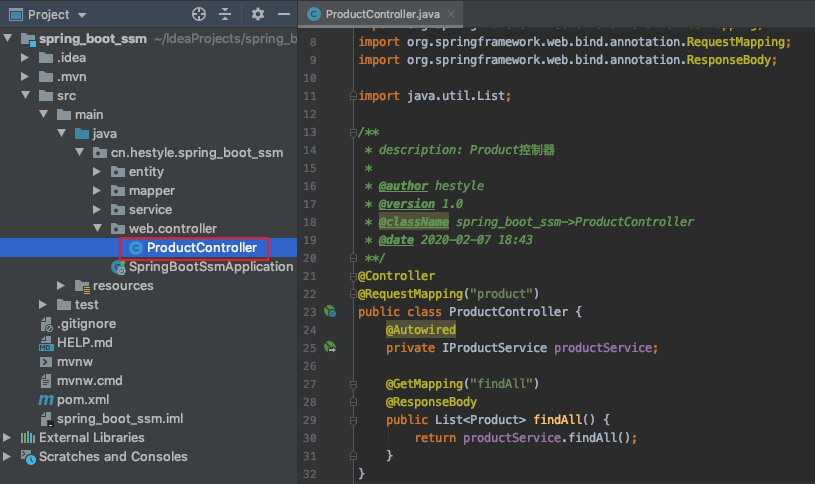Click the Spring bean gutter icon on line 23
Viewport: 815px width, 484px height.
[330, 311]
